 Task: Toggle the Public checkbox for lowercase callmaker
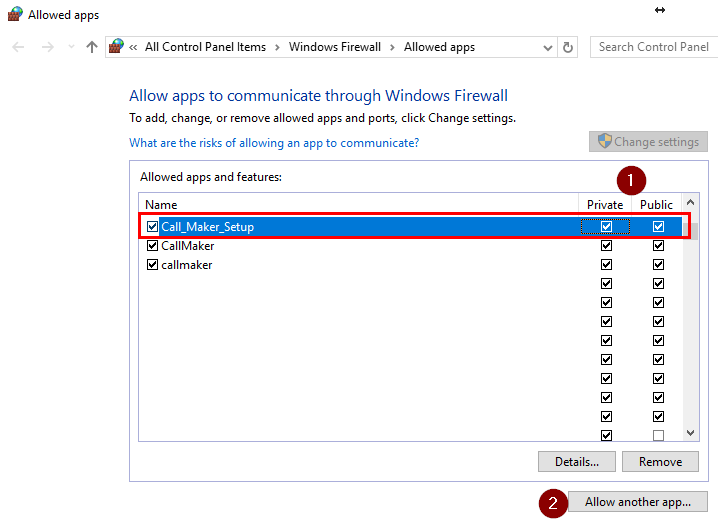pos(658,265)
